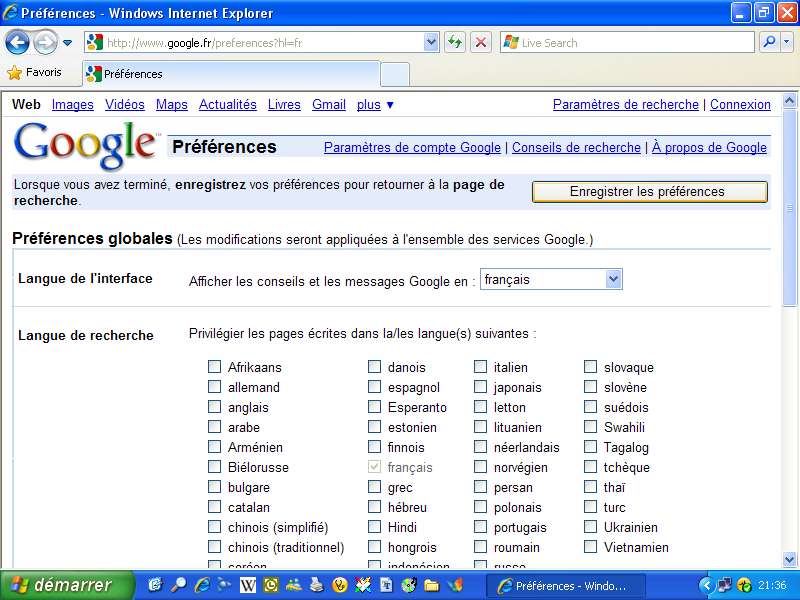800x600 pixels.
Task: Click the red Stop loading icon
Action: click(481, 42)
